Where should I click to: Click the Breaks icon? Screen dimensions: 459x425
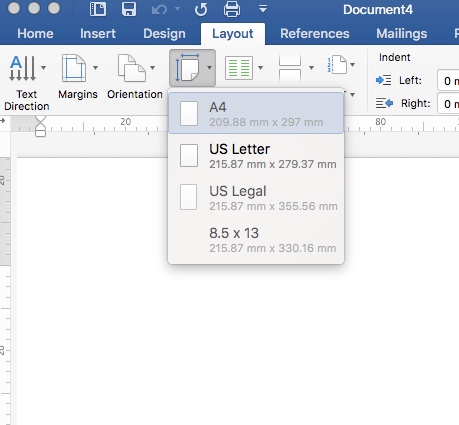pos(290,68)
